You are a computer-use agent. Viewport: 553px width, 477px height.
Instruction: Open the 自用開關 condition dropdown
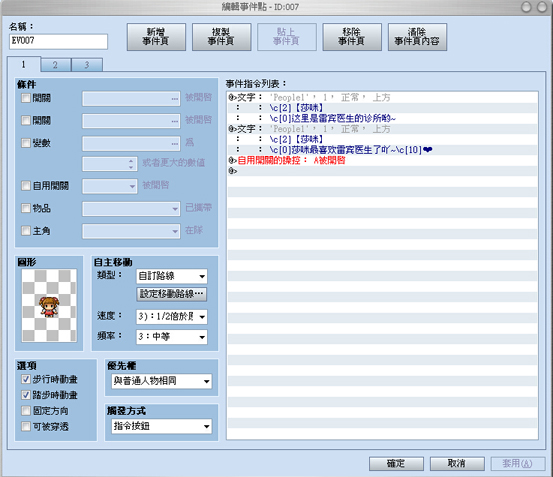coord(110,186)
